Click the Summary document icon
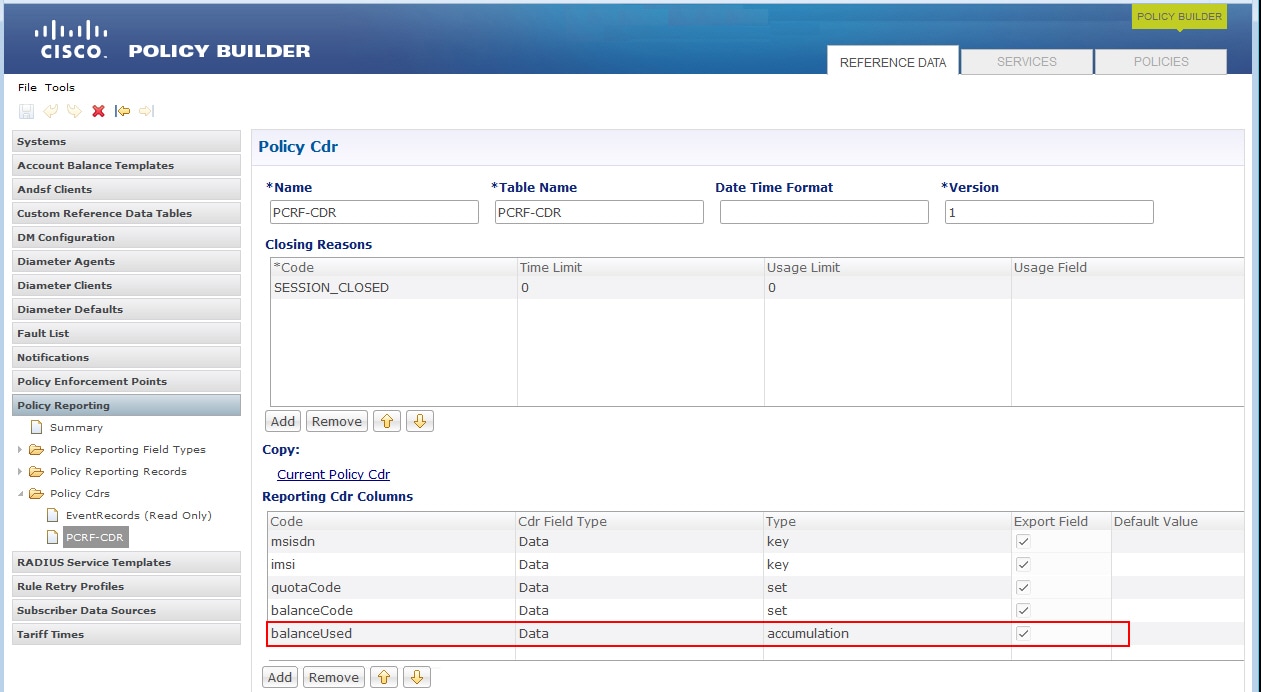Image resolution: width=1261 pixels, height=692 pixels. [37, 428]
